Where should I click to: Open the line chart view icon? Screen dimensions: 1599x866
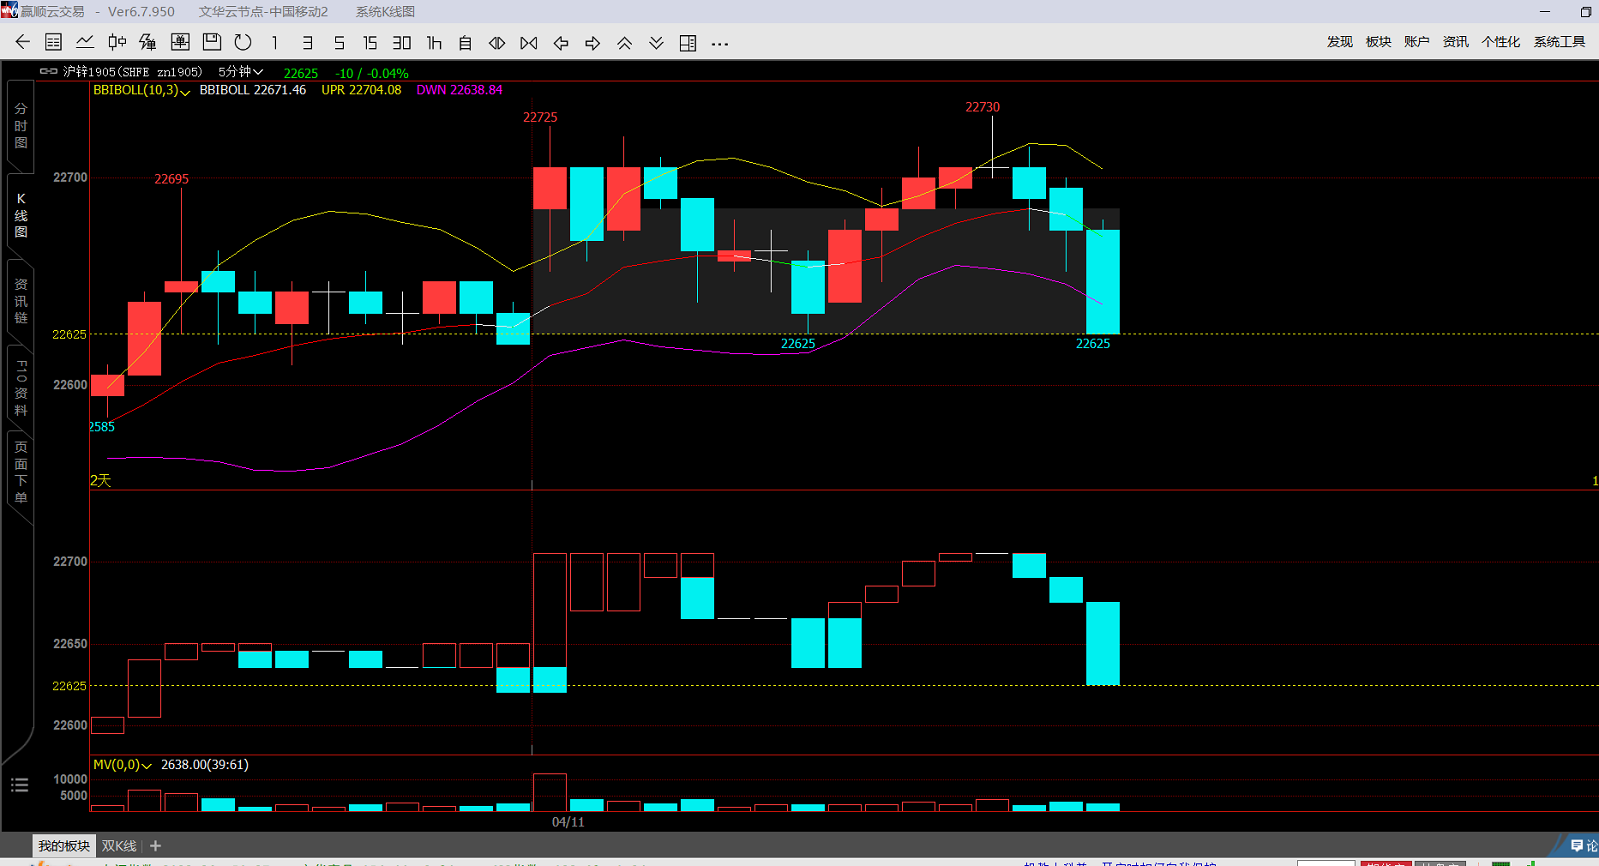[x=85, y=42]
